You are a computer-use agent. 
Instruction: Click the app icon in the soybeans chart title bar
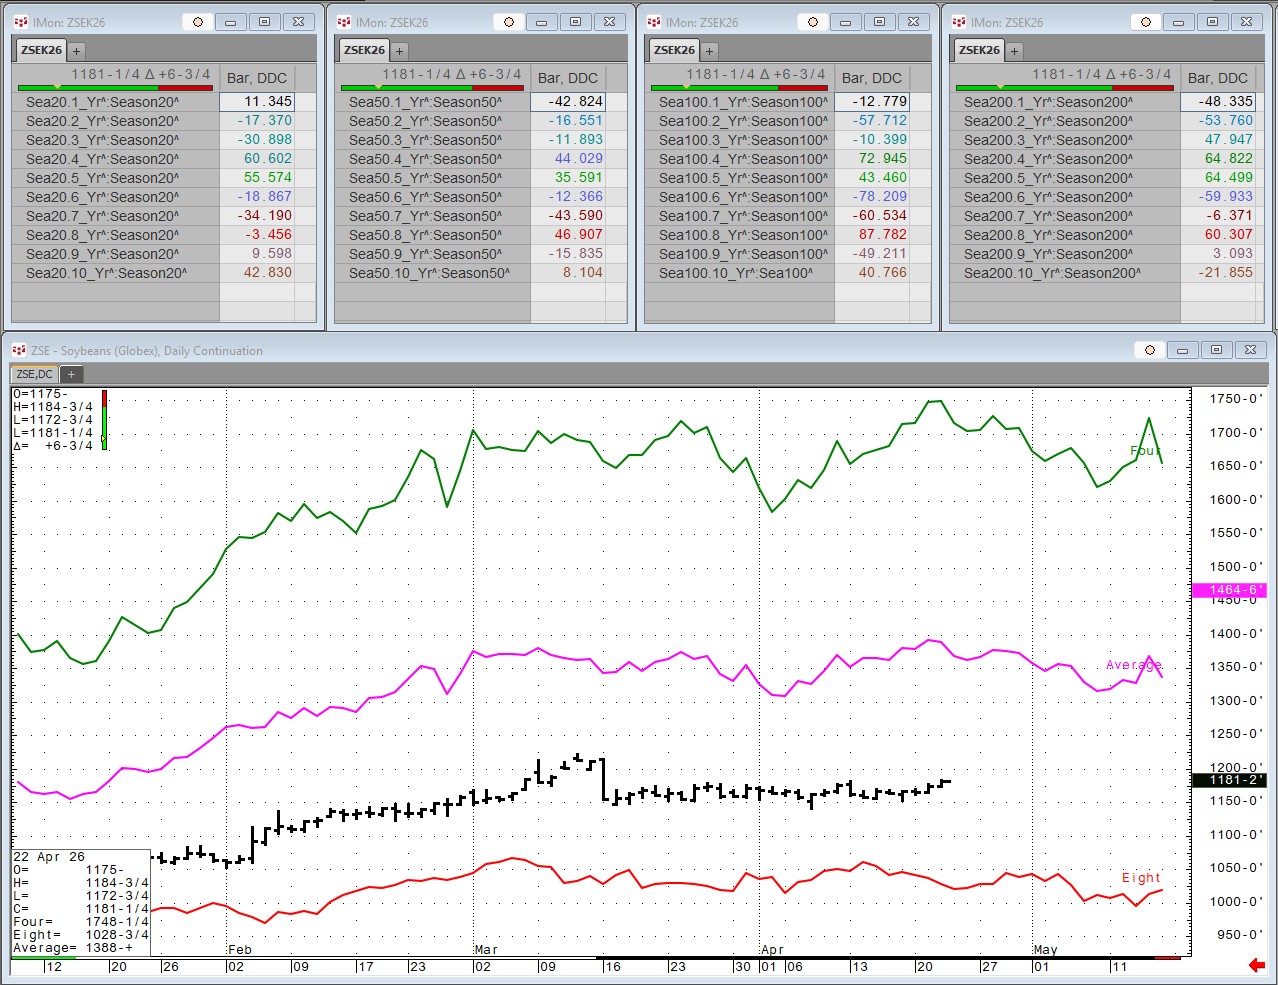click(x=19, y=350)
